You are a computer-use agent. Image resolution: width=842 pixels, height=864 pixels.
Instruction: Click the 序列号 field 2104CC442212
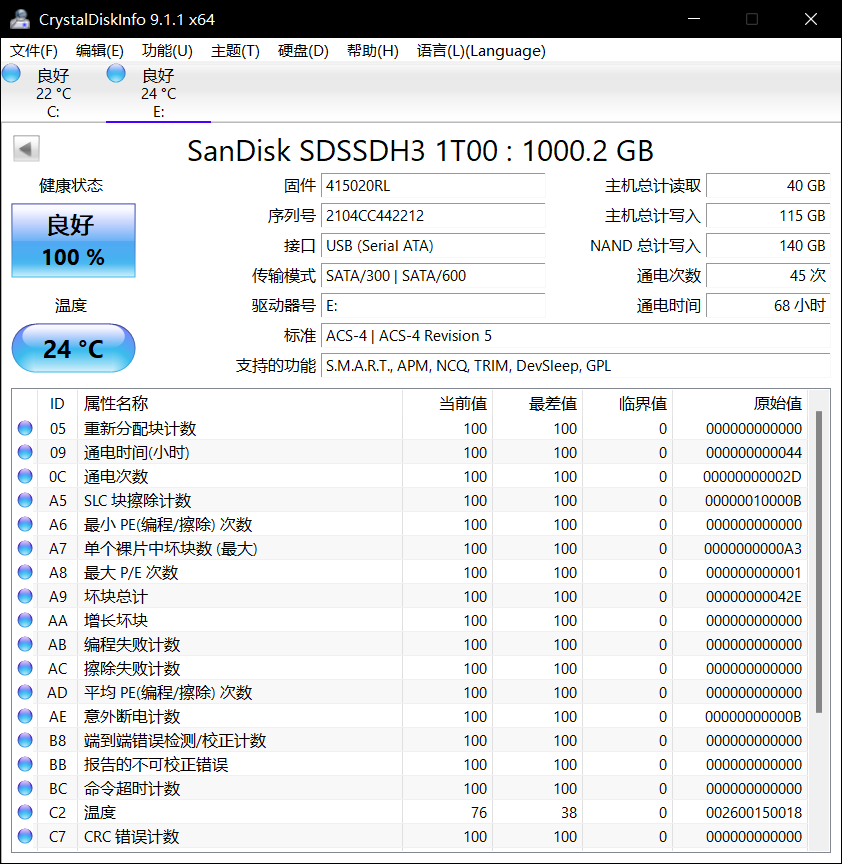point(433,215)
